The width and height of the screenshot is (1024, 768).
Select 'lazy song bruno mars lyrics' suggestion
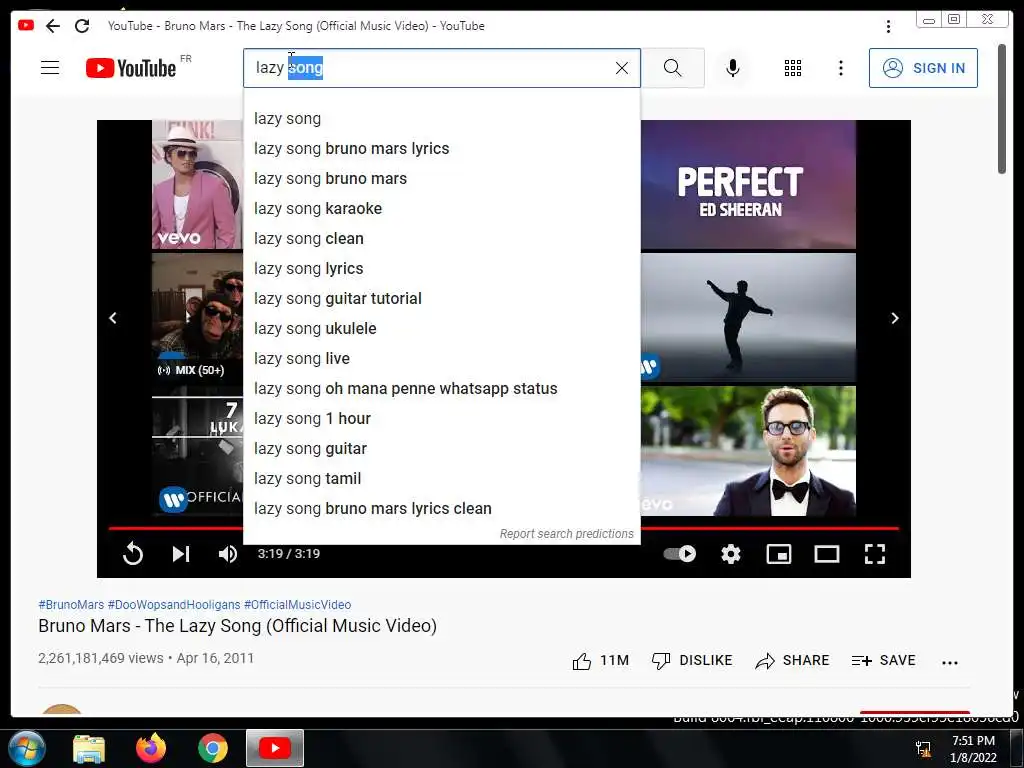point(441,149)
